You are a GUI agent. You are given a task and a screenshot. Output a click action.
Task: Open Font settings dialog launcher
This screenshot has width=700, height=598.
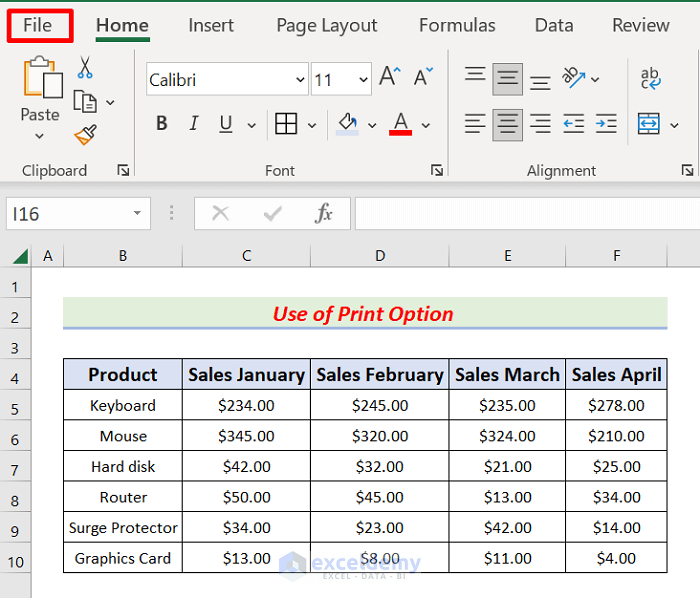pos(437,171)
